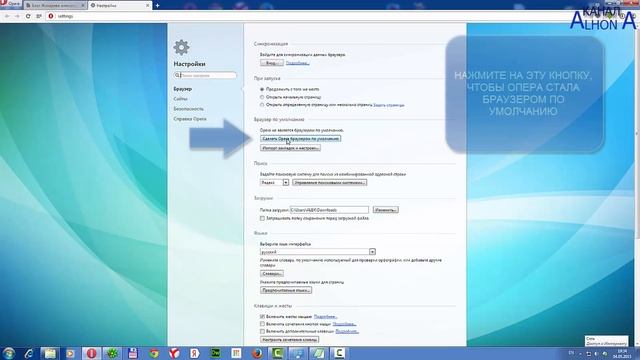640x360 pixels.
Task: Click Изменить download folder button
Action: [385, 210]
